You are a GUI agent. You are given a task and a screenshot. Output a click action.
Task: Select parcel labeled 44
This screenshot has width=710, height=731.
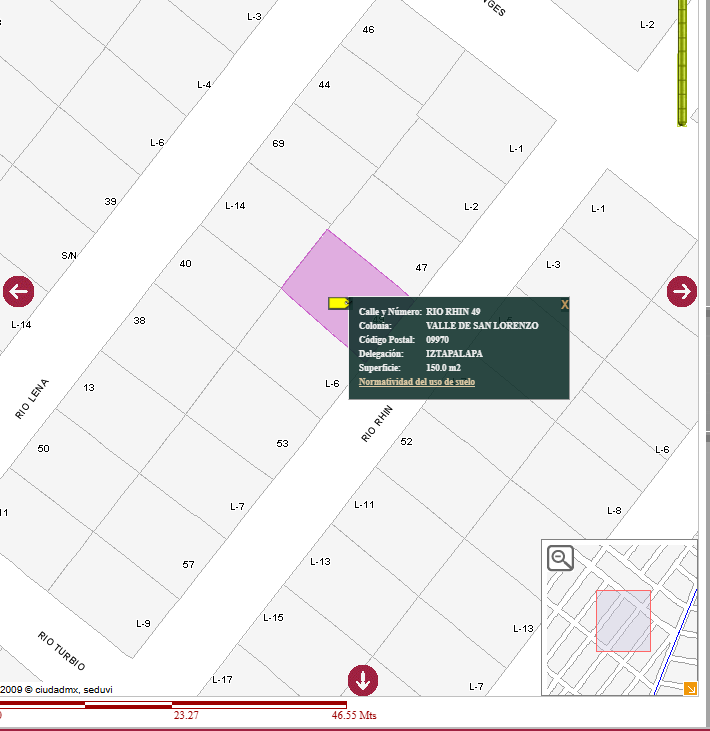324,85
